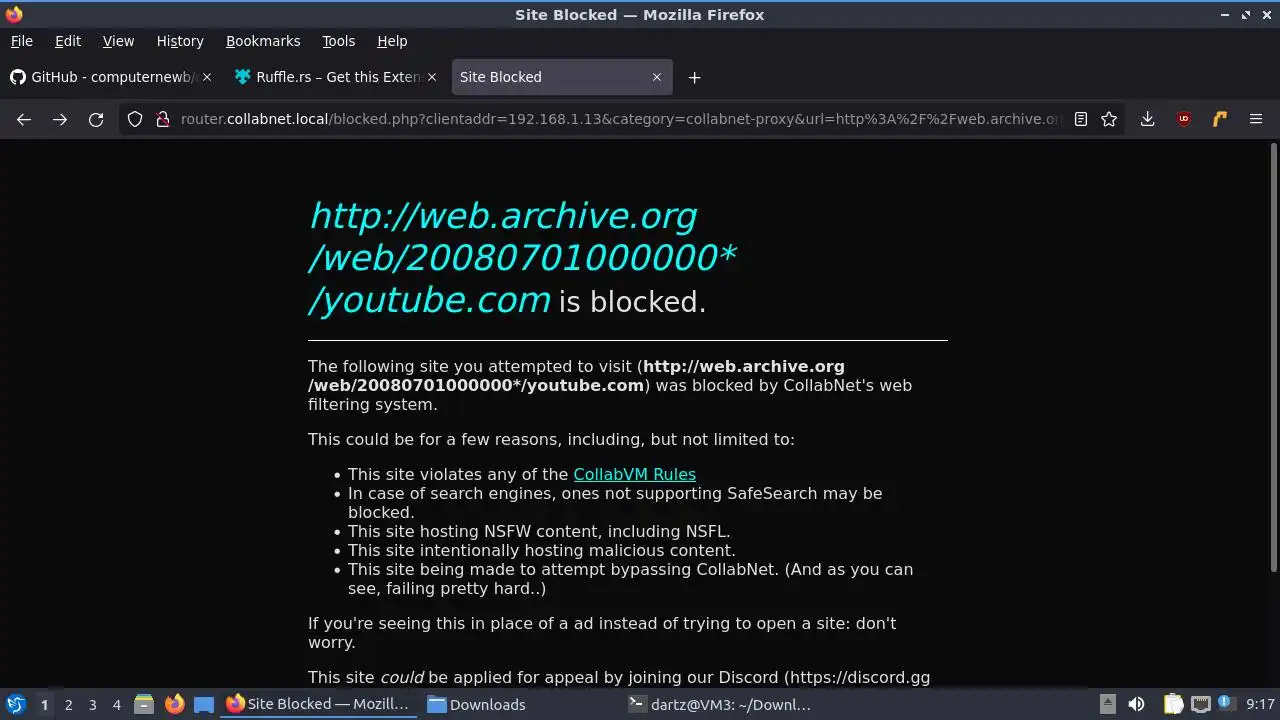The height and width of the screenshot is (720, 1280).
Task: Open the network status tray icon
Action: click(x=1200, y=704)
